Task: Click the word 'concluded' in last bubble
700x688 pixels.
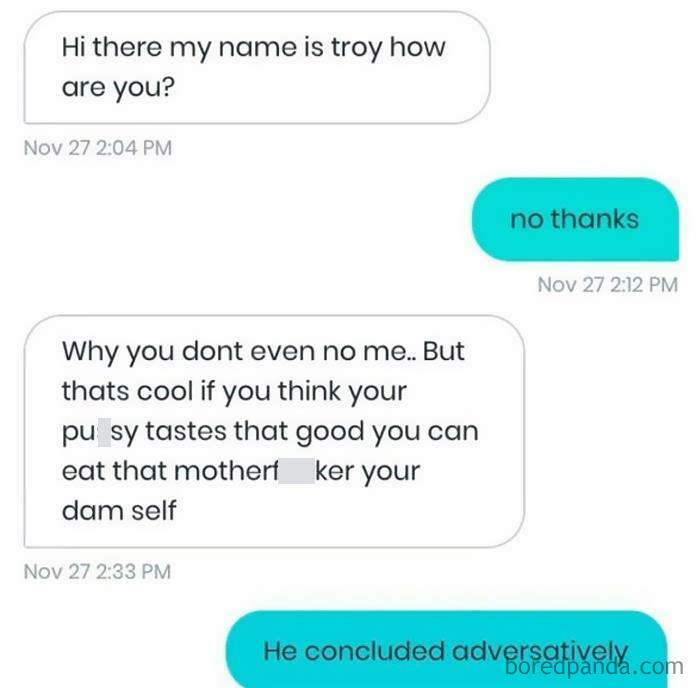Action: click(x=375, y=651)
